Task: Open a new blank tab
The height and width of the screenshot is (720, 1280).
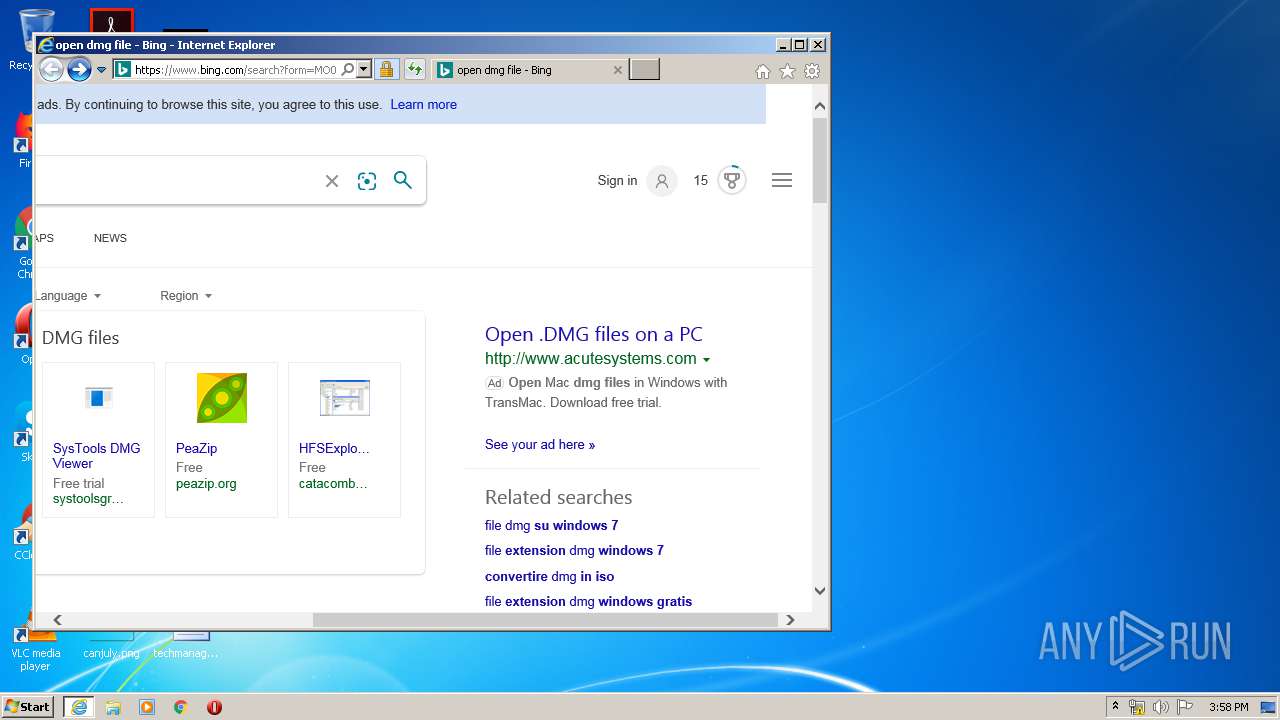Action: 644,70
